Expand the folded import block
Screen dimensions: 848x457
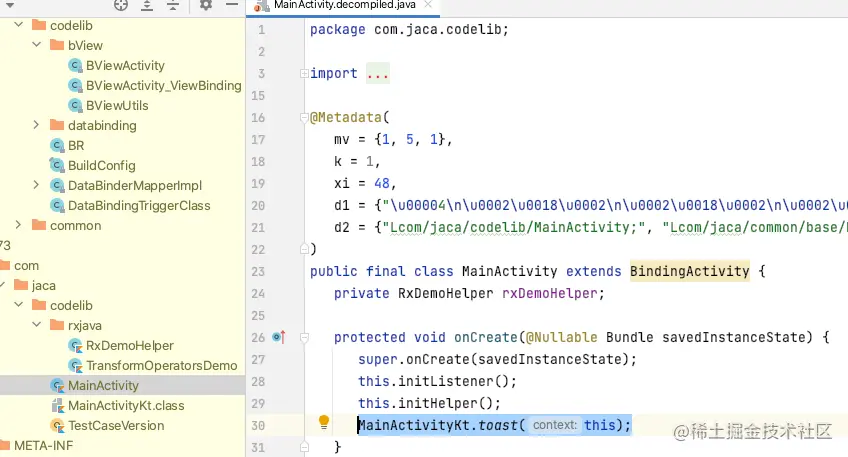coord(304,74)
